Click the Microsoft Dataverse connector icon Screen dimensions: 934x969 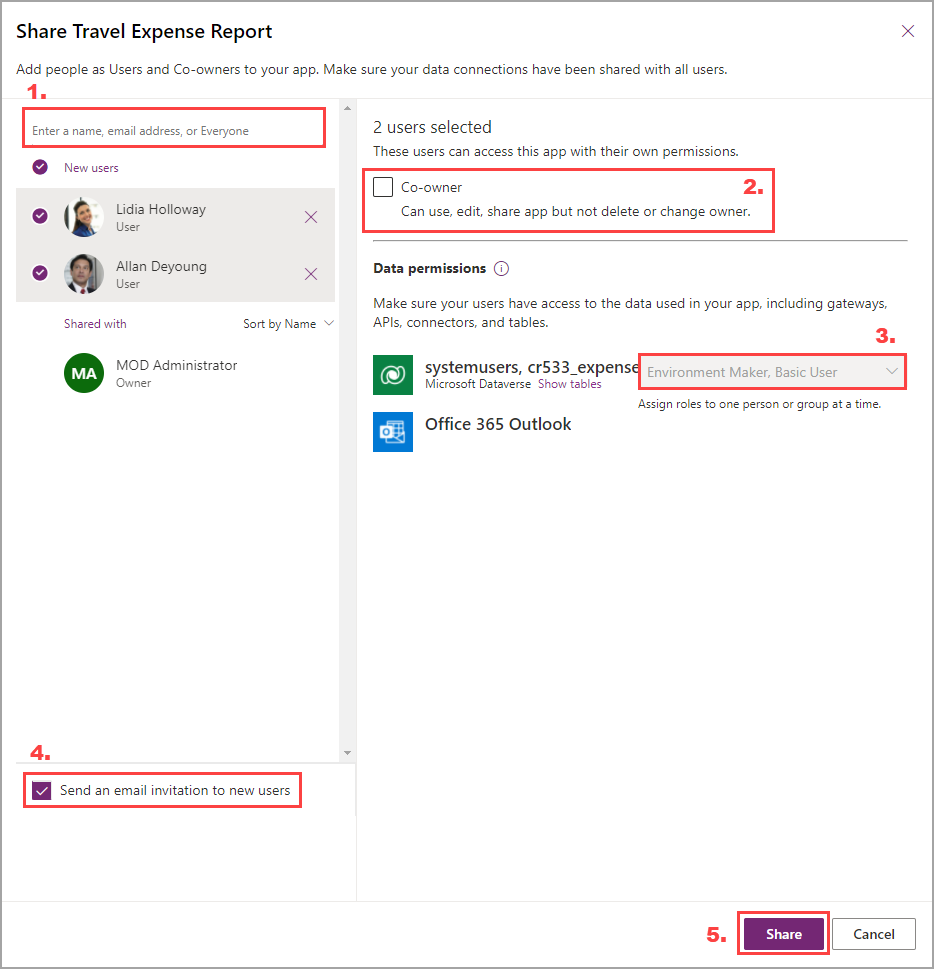393,374
